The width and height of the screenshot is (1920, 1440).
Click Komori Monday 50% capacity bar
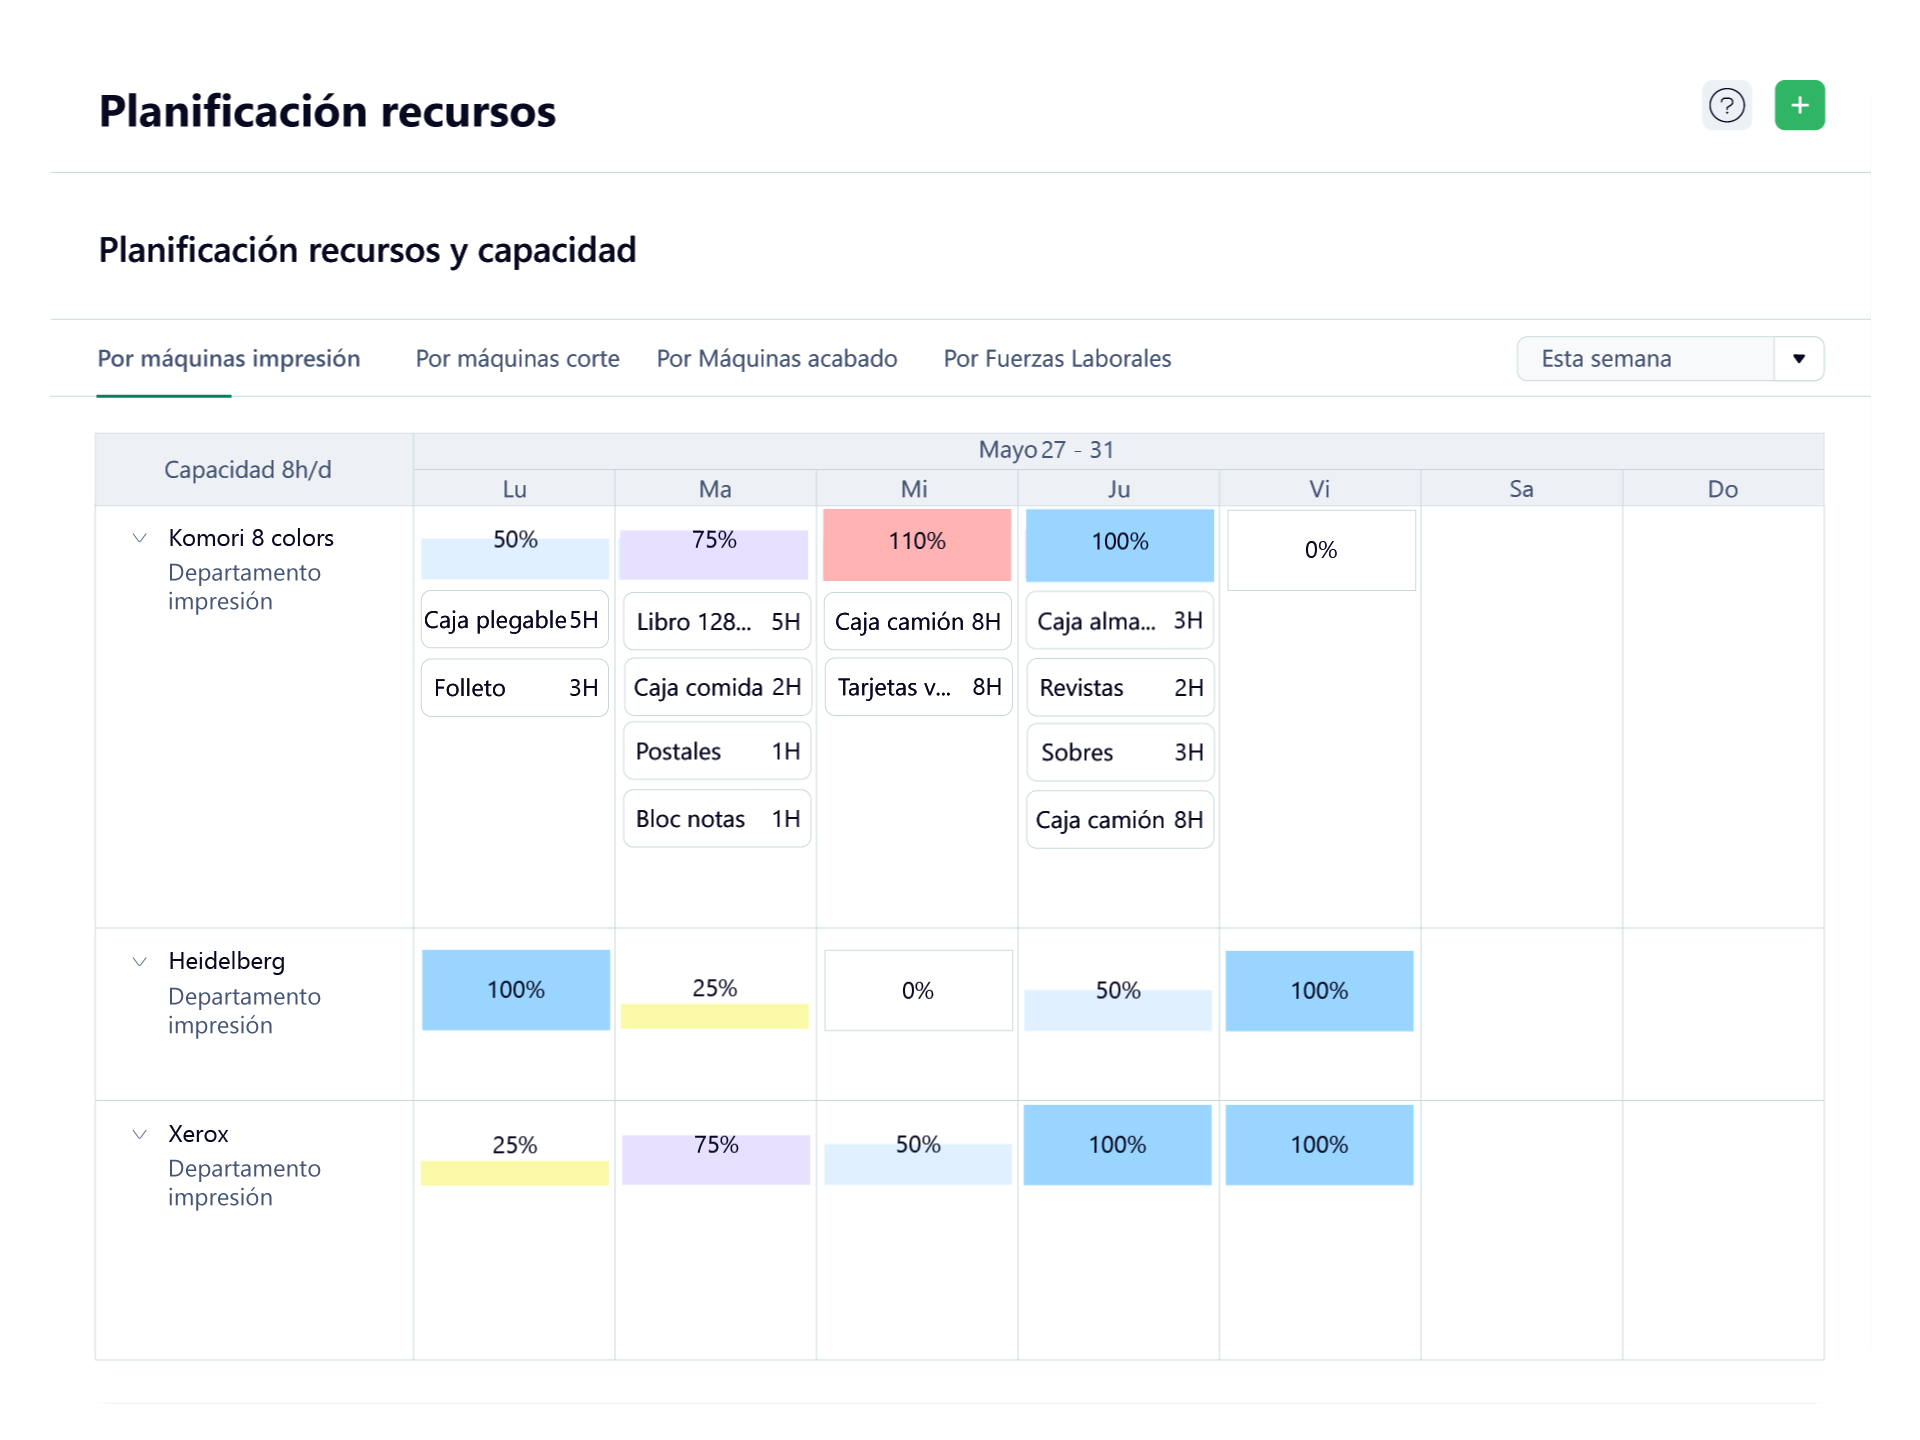click(x=514, y=558)
